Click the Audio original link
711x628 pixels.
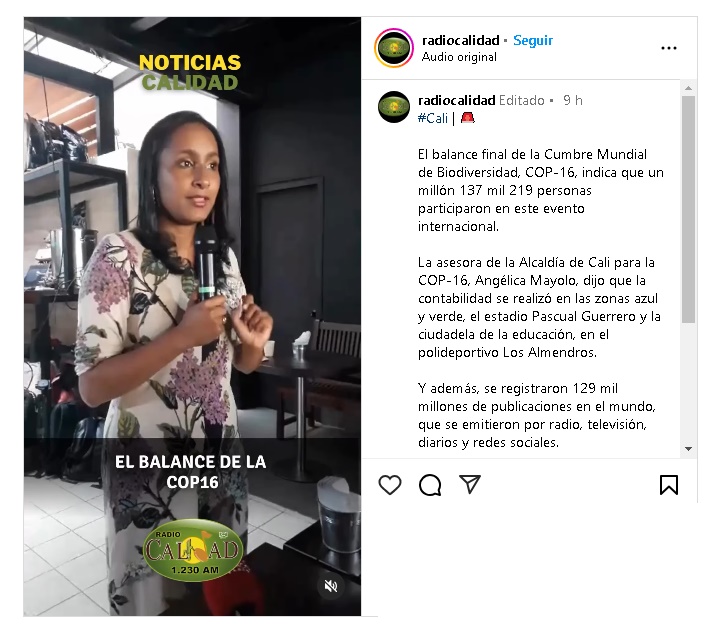pyautogui.click(x=459, y=57)
